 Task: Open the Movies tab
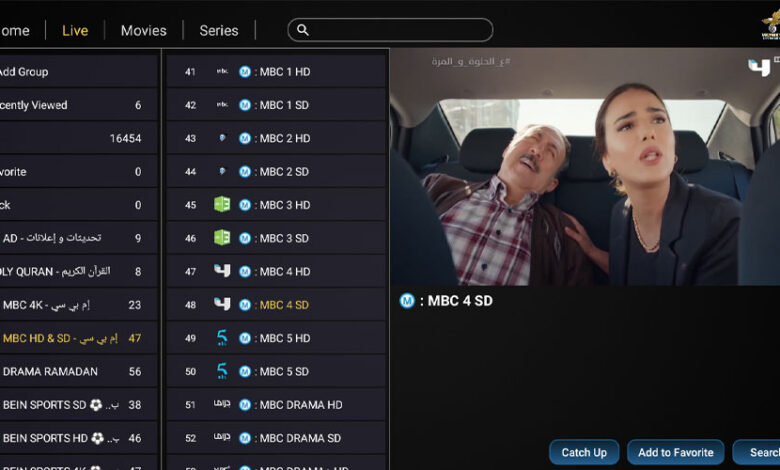144,30
